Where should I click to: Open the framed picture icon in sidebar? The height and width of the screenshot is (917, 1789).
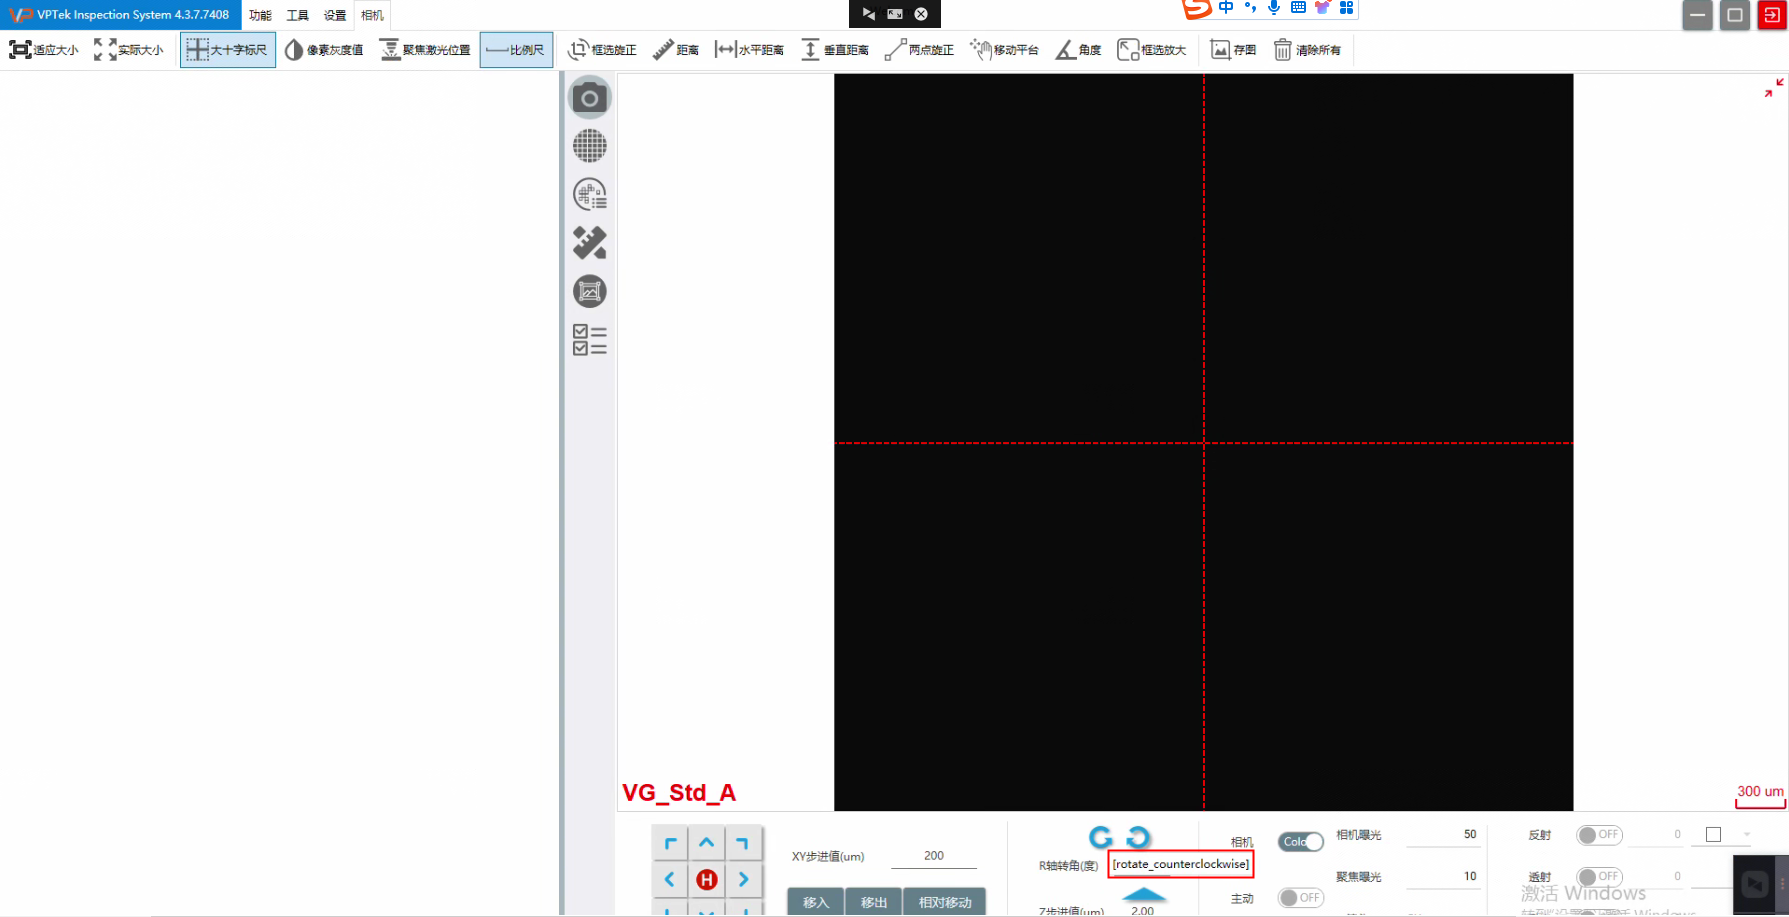pyautogui.click(x=590, y=291)
